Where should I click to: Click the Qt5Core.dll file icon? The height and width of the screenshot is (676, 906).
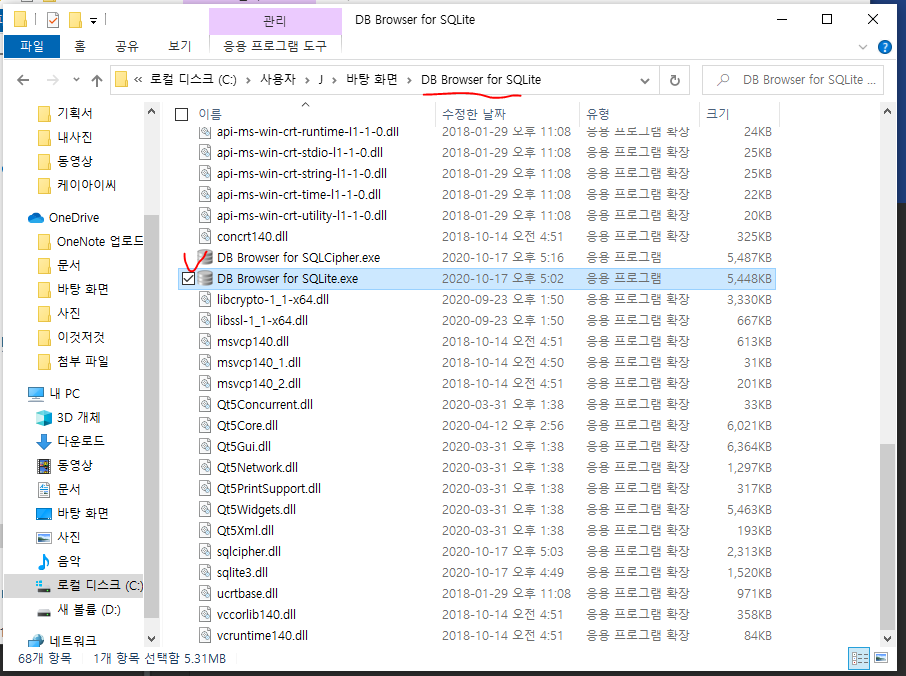tap(205, 426)
